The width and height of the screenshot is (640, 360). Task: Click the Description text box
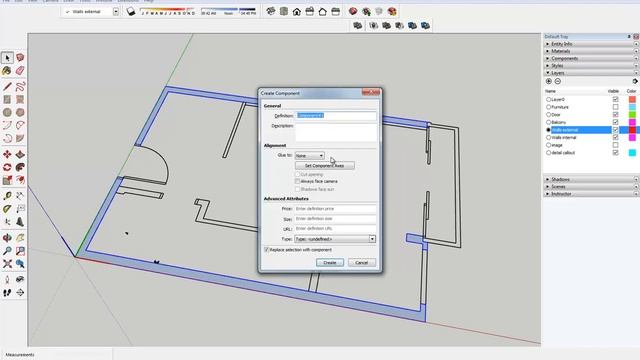(x=335, y=132)
